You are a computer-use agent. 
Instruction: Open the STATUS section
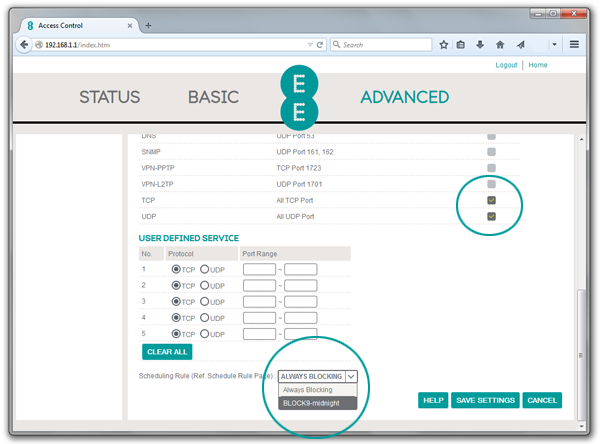[x=109, y=97]
